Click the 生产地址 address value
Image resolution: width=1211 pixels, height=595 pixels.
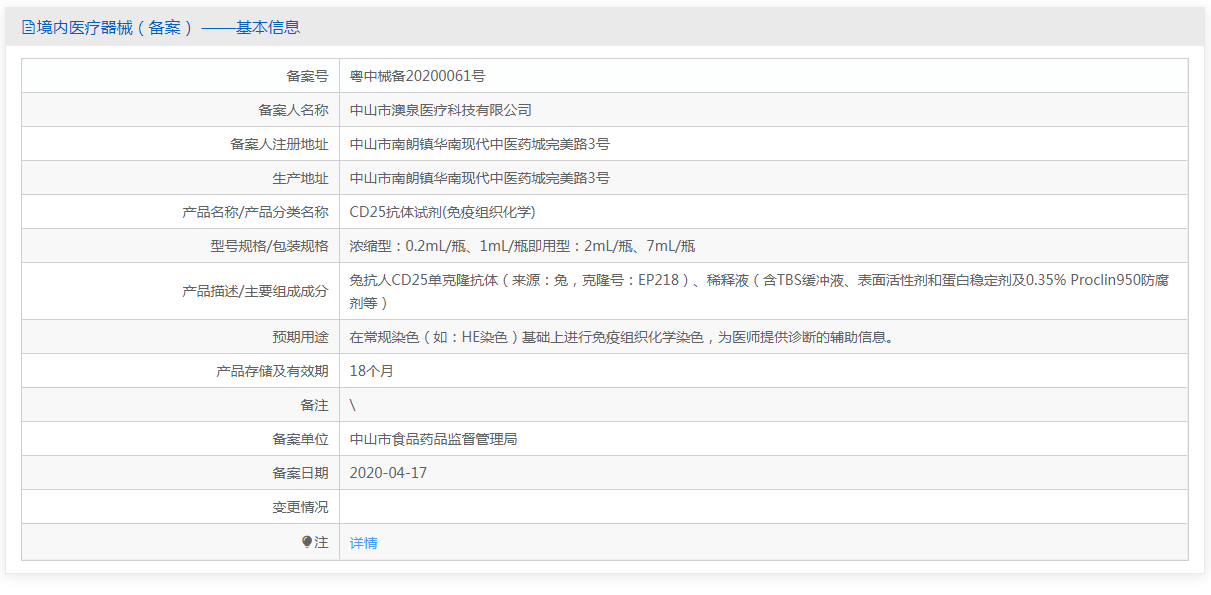pos(480,178)
